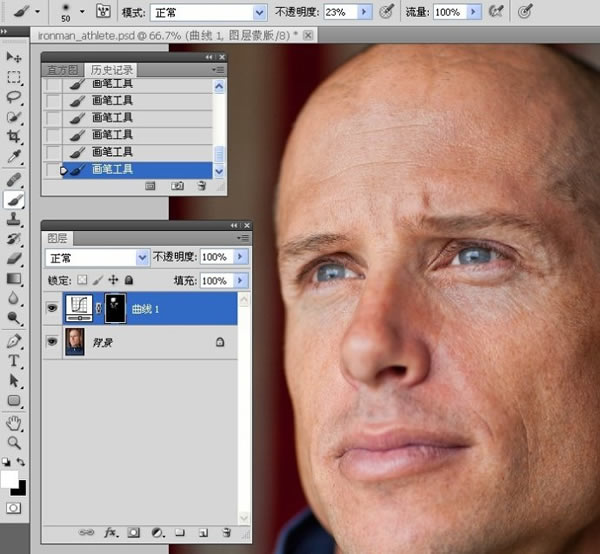
Task: Select the Crop tool
Action: click(14, 136)
